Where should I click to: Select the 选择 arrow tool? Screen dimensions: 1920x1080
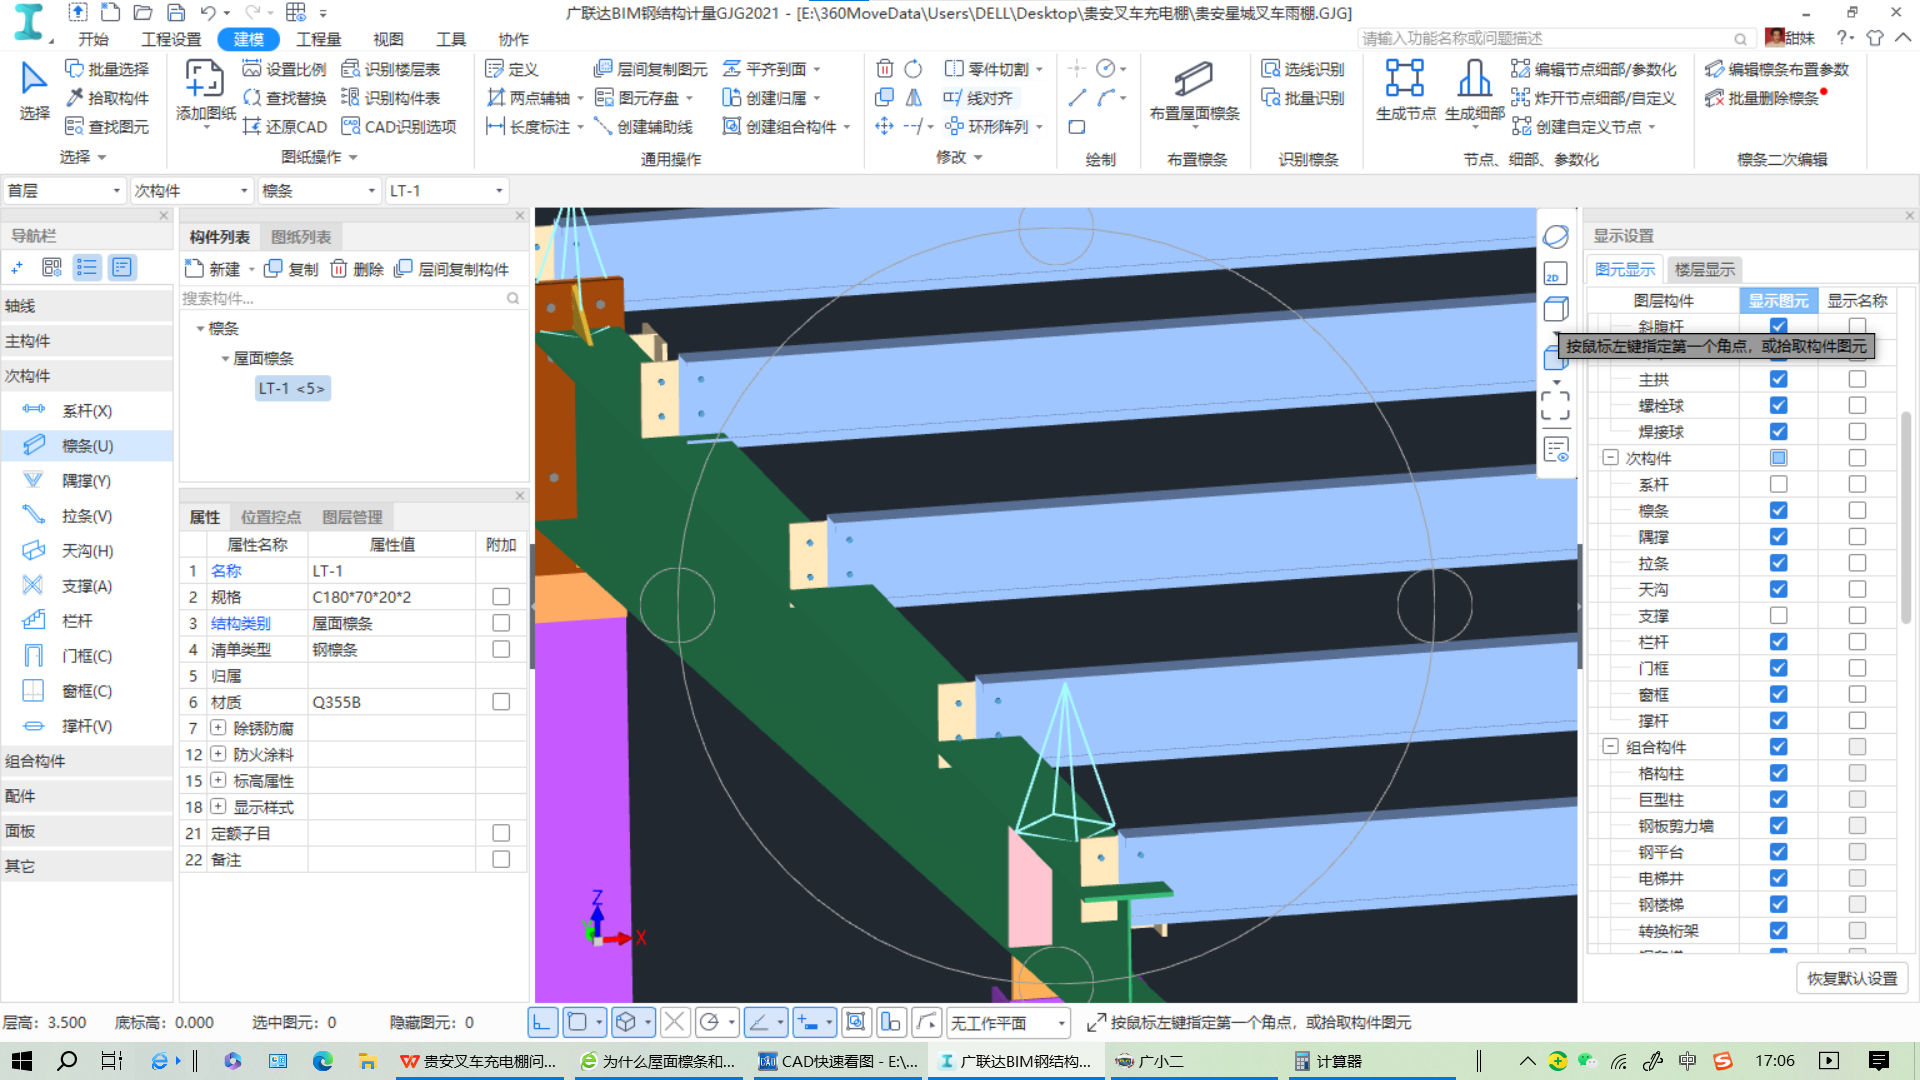click(x=34, y=90)
